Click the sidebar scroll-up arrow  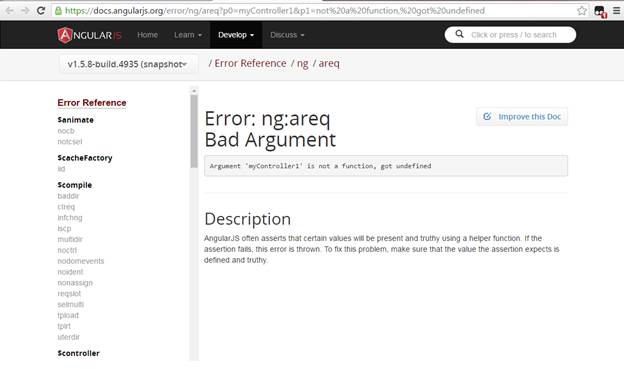click(x=194, y=91)
